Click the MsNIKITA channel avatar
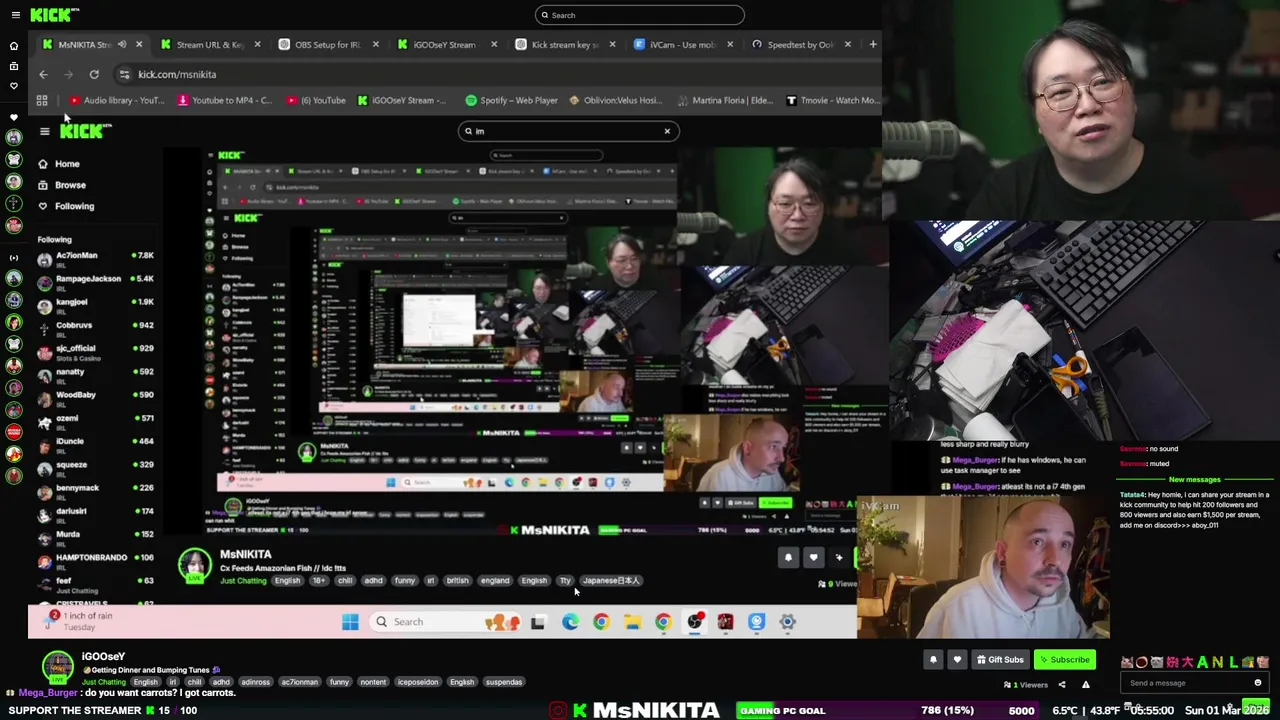 (x=194, y=566)
